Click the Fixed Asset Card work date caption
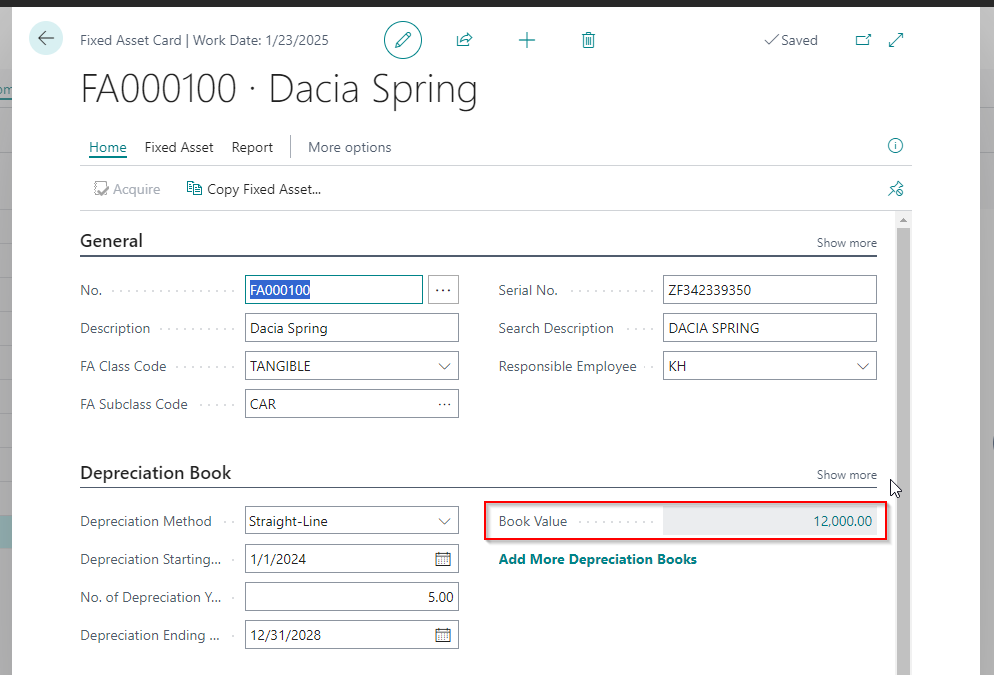 coord(204,40)
